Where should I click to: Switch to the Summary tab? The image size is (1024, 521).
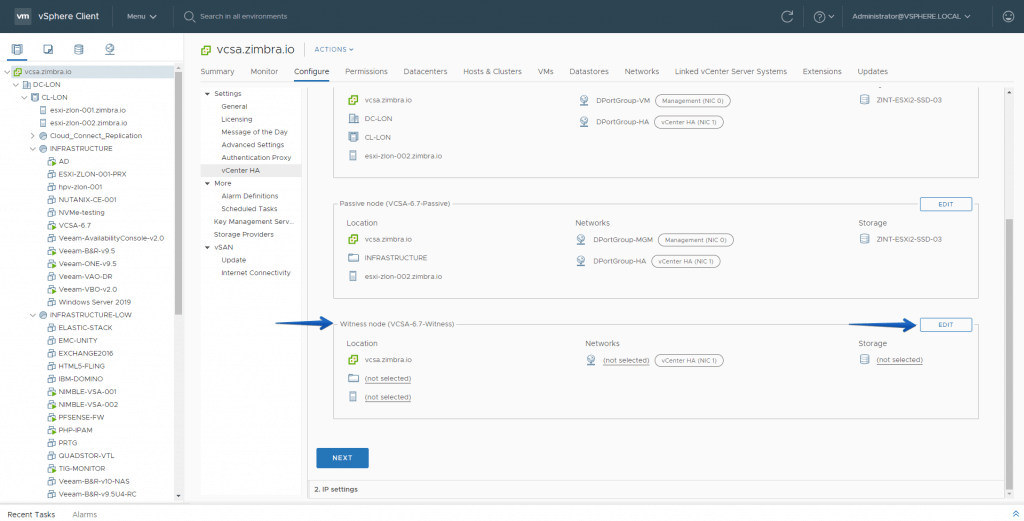217,71
